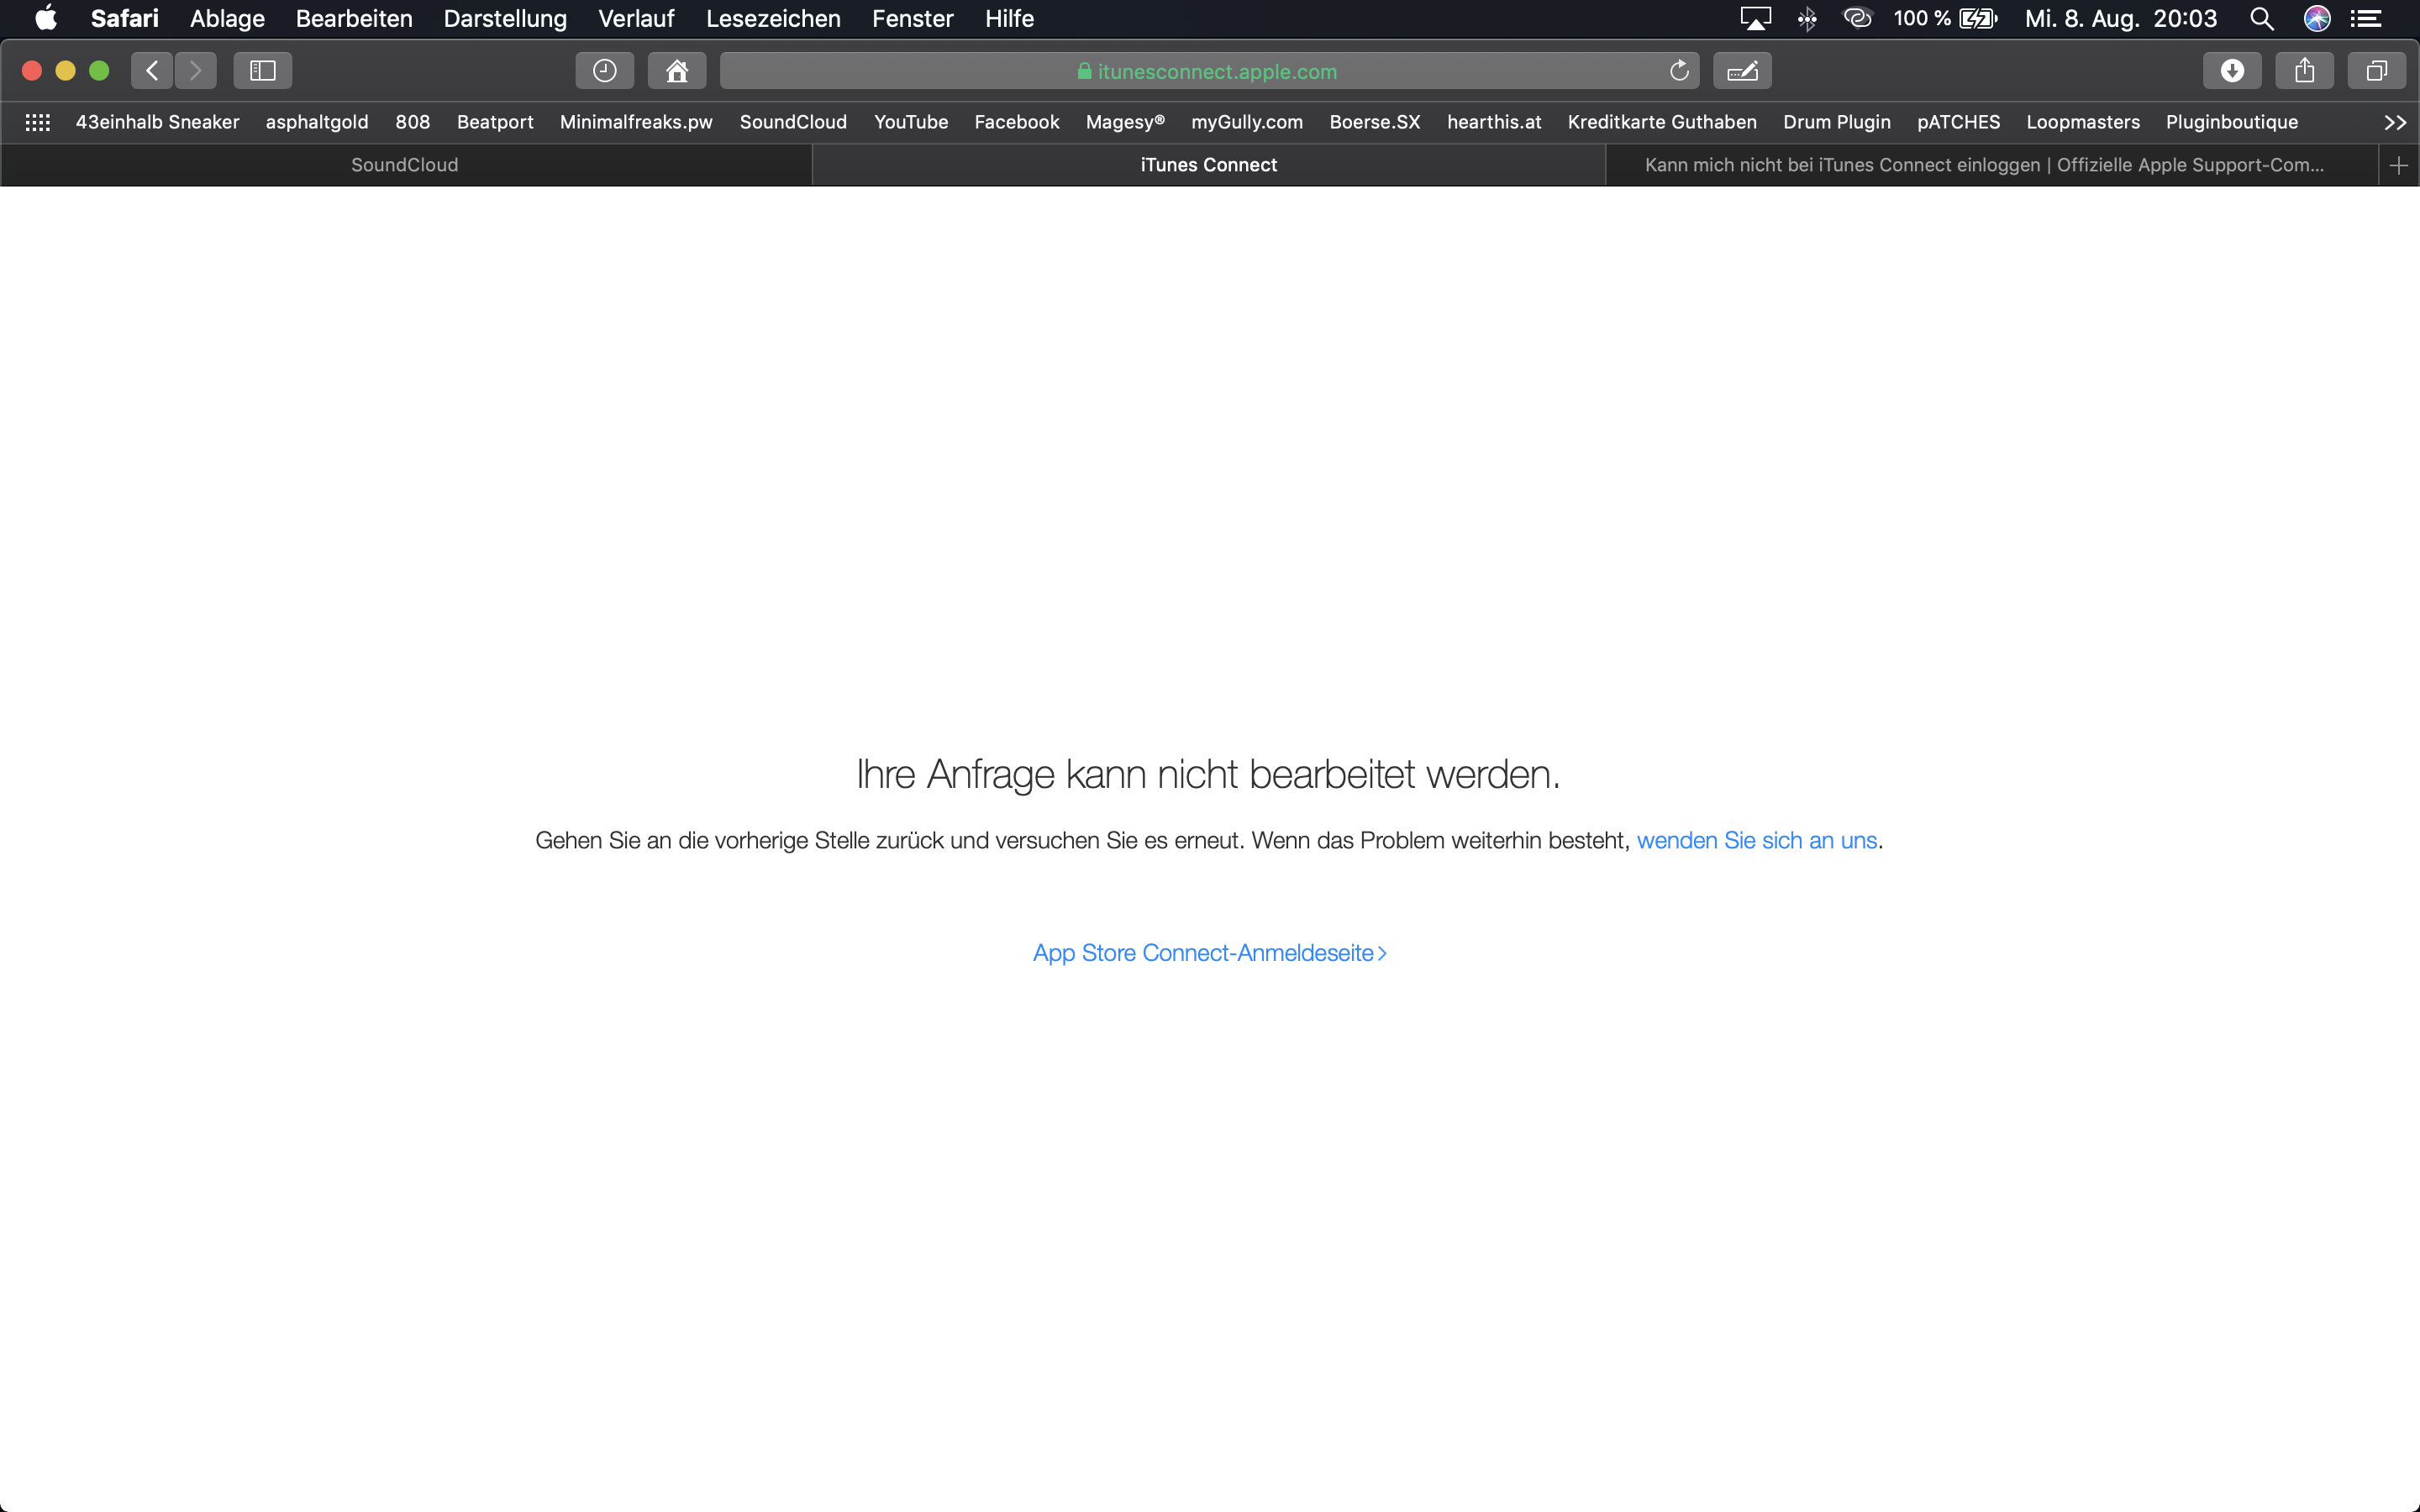2420x1512 pixels.
Task: Open the Beatport bookmark
Action: click(x=494, y=122)
